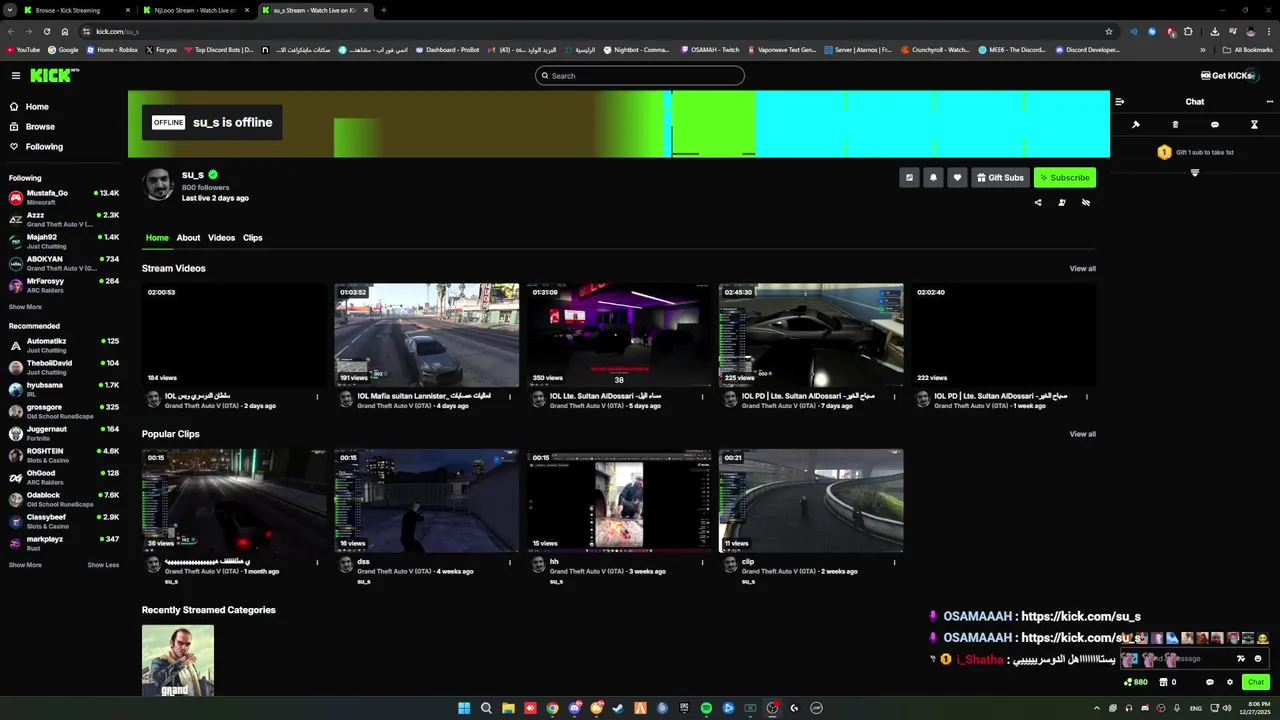Bookmark this page with the star icon

tap(1109, 31)
